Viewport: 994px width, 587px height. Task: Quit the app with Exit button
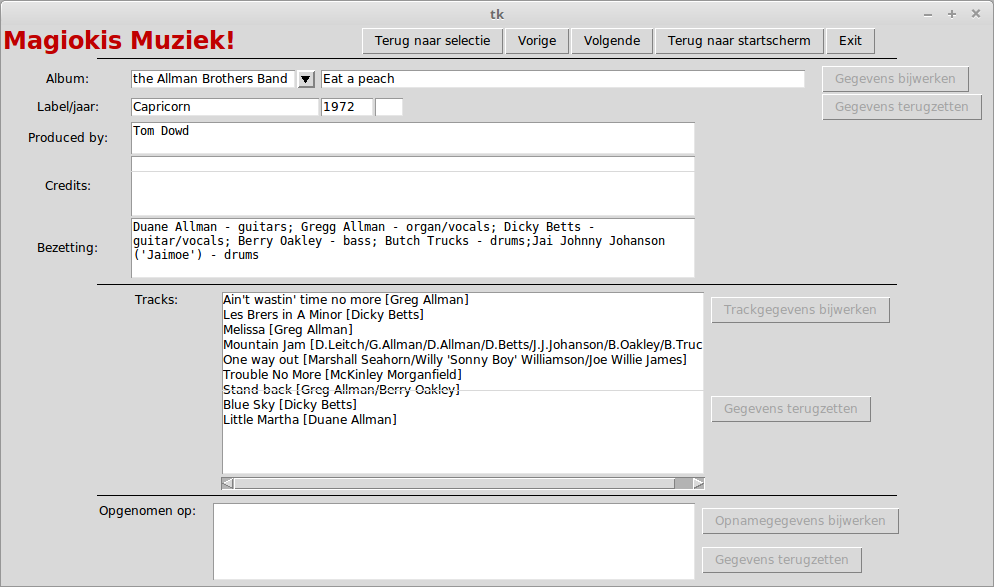850,41
